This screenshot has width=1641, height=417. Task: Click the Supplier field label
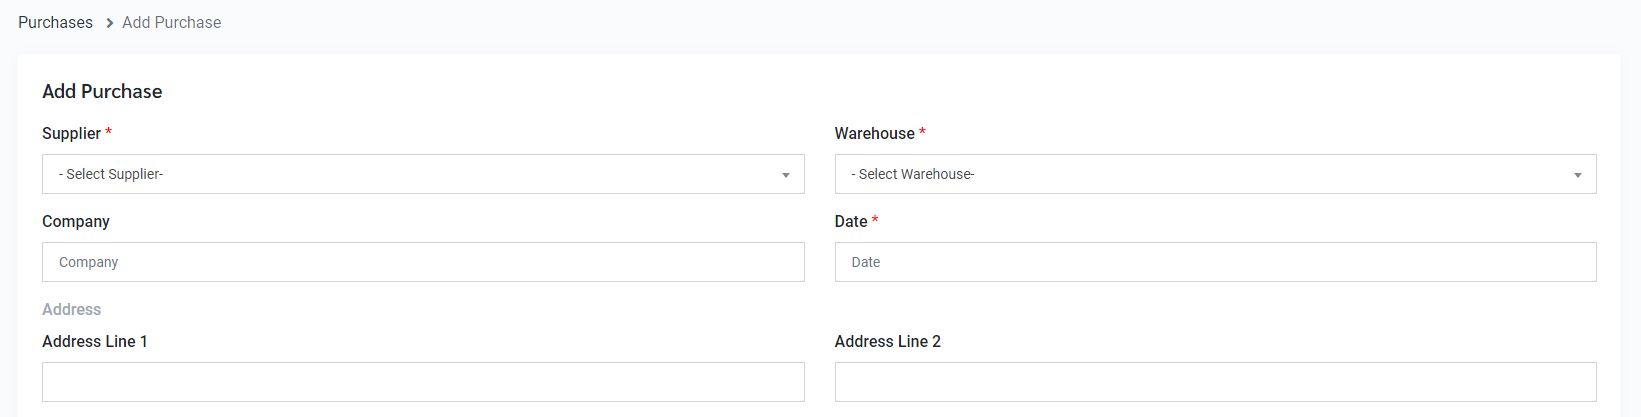[x=71, y=133]
